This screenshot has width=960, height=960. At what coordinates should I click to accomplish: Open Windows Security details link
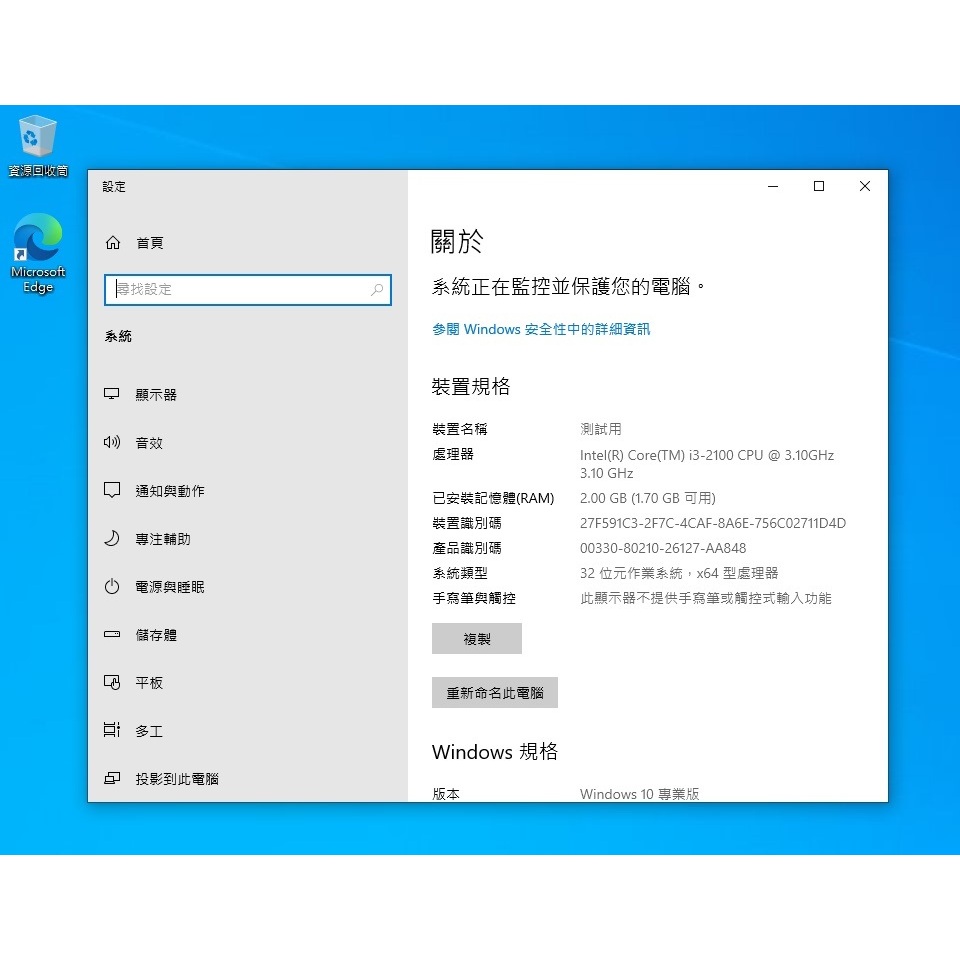pos(541,329)
